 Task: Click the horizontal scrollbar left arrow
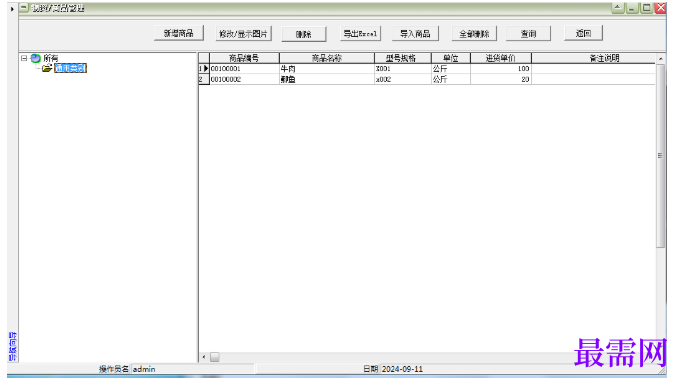click(203, 357)
